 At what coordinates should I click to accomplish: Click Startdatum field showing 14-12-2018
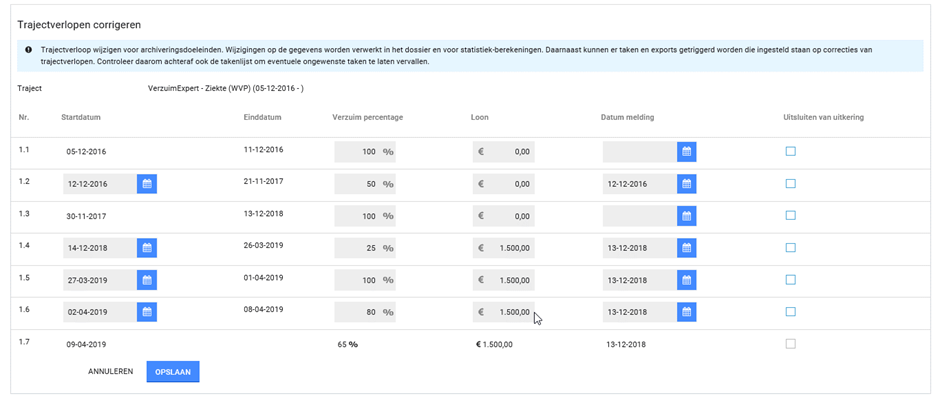98,248
